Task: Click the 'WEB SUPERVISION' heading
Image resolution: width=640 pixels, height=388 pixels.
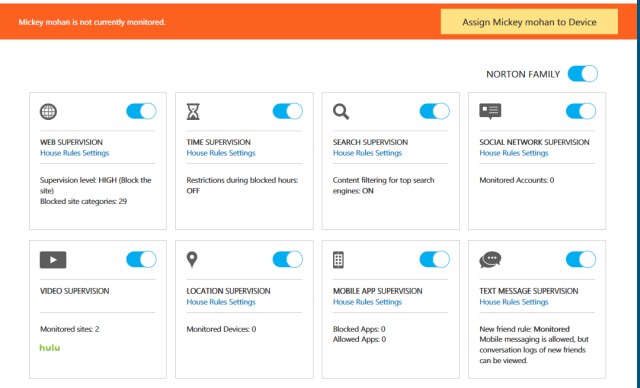Action: pyautogui.click(x=71, y=142)
